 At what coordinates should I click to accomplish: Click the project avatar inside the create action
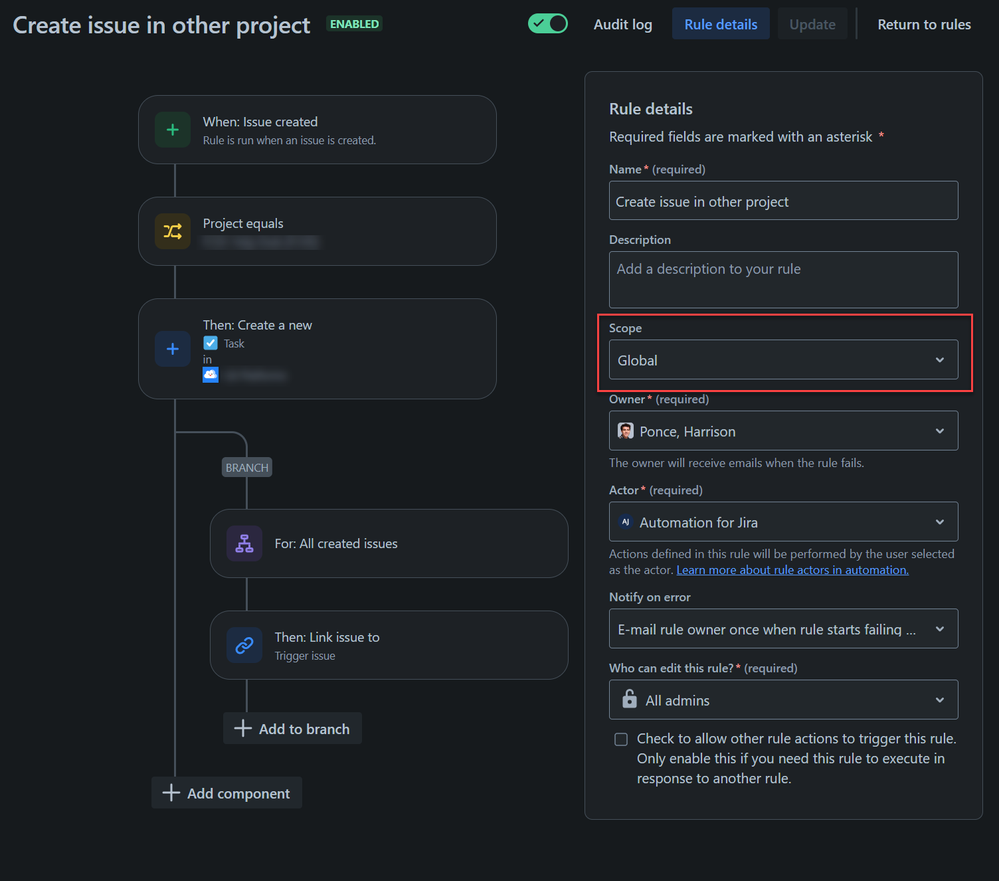pos(210,374)
